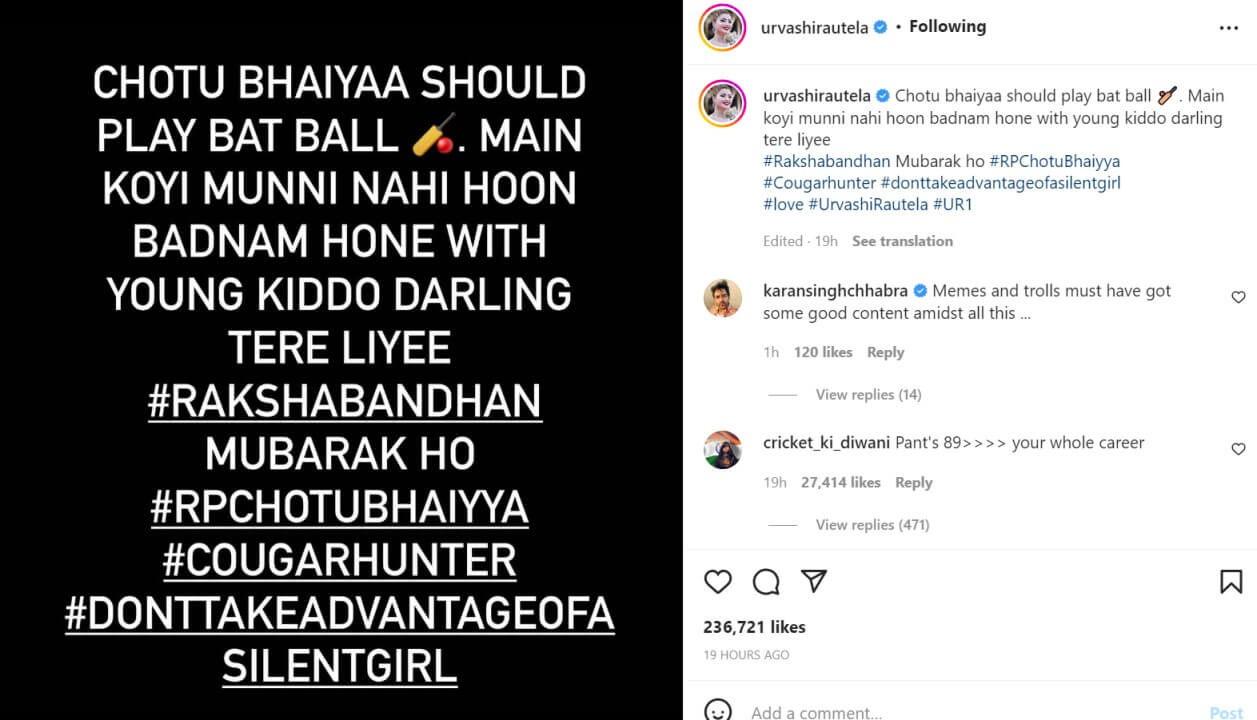Share post via paper plane icon
Image resolution: width=1257 pixels, height=720 pixels.
pyautogui.click(x=814, y=581)
